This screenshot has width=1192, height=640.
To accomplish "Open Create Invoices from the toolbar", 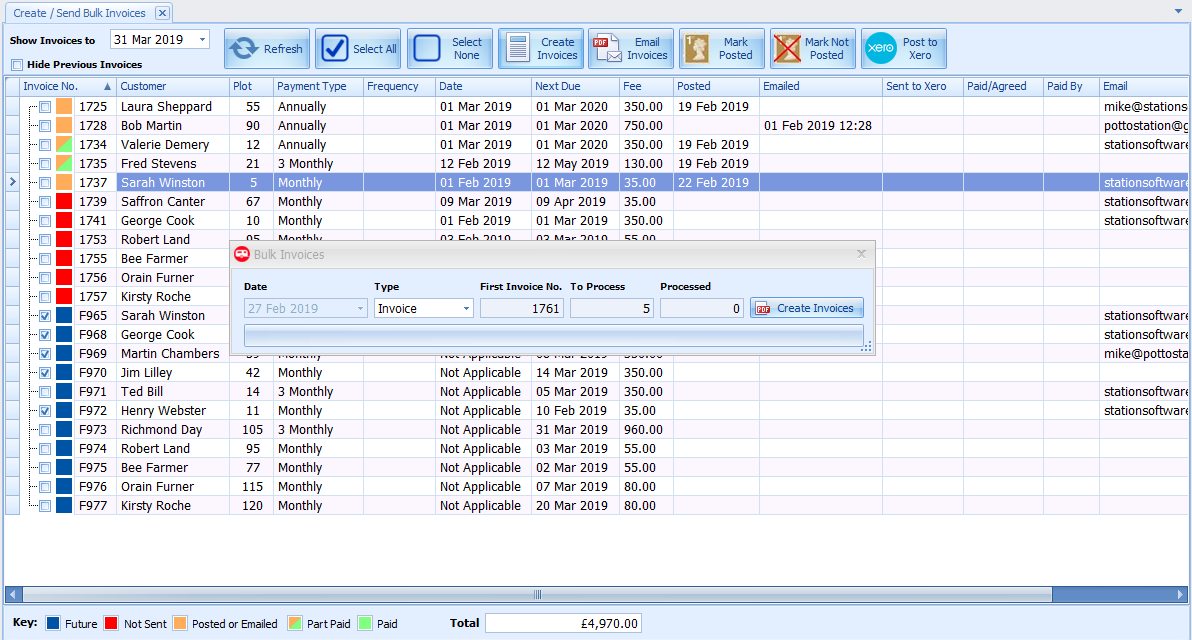I will pos(540,48).
